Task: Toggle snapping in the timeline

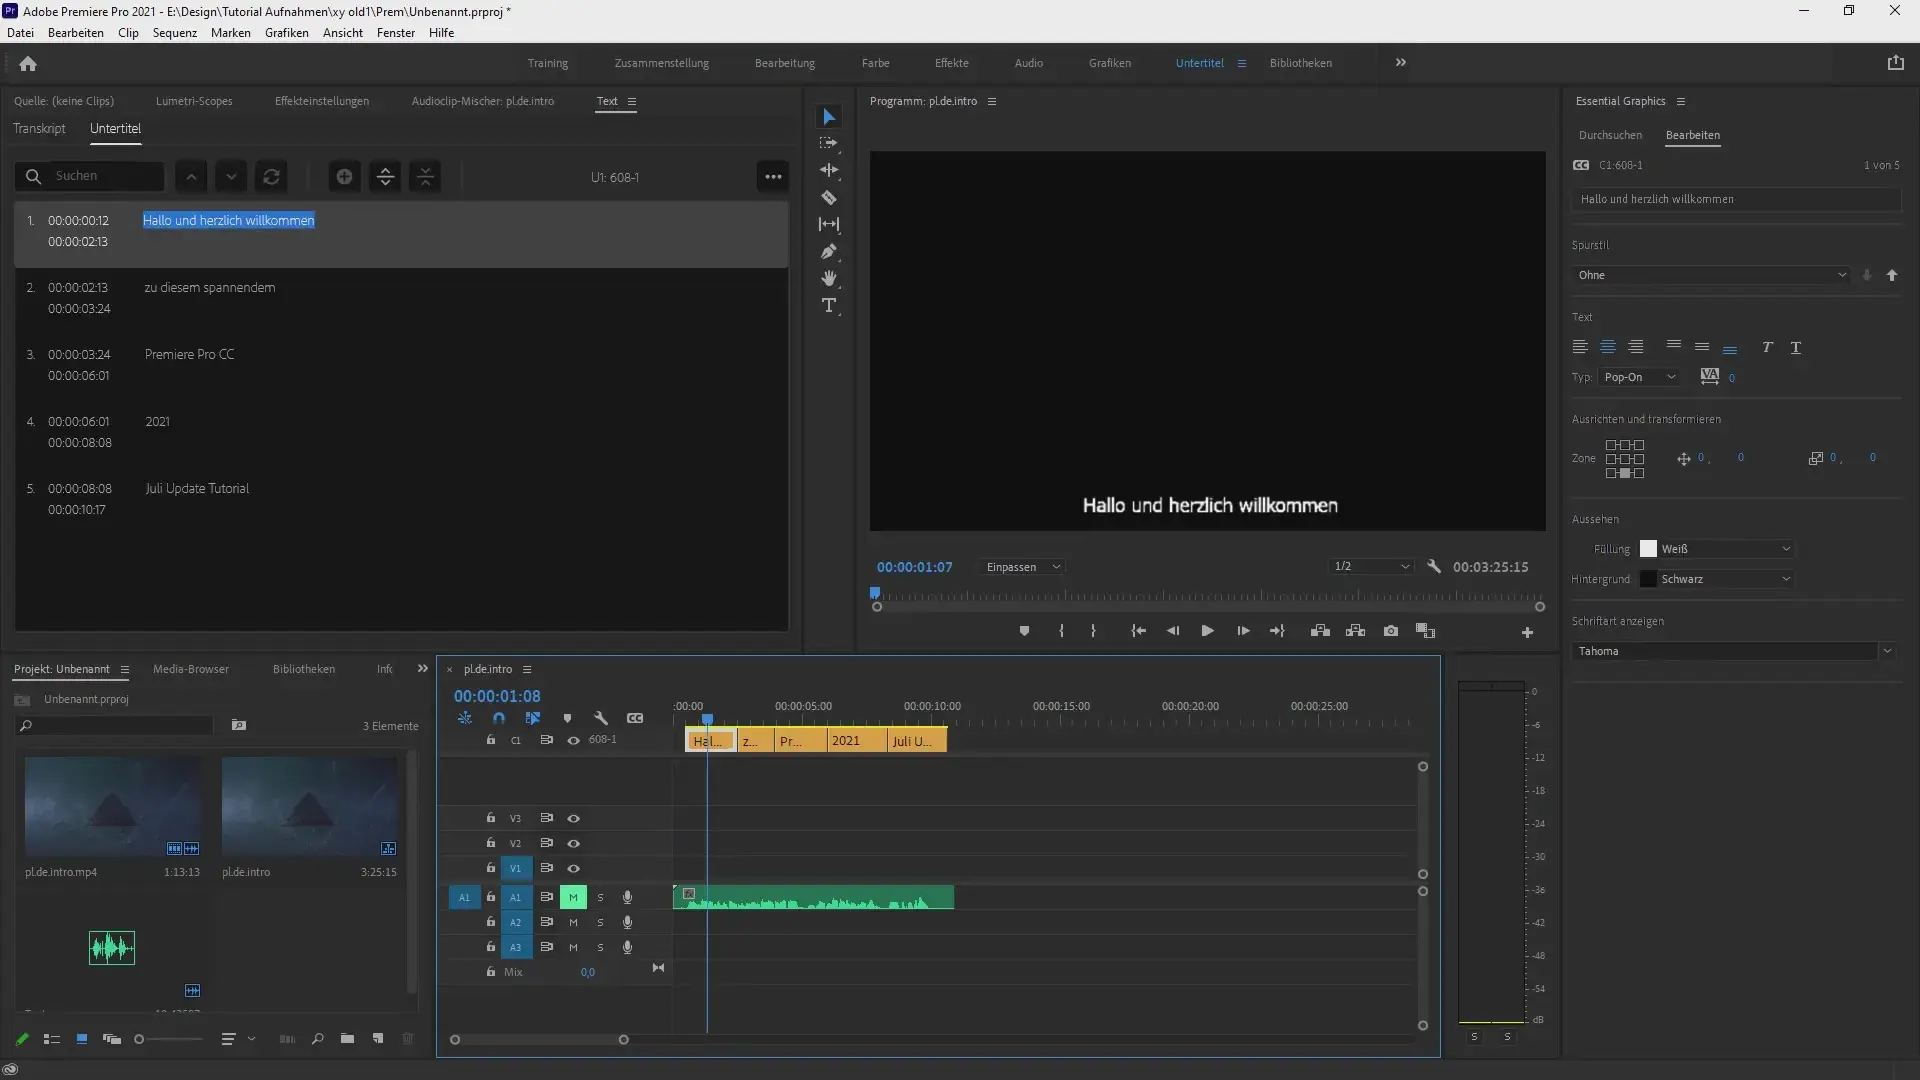Action: (499, 719)
